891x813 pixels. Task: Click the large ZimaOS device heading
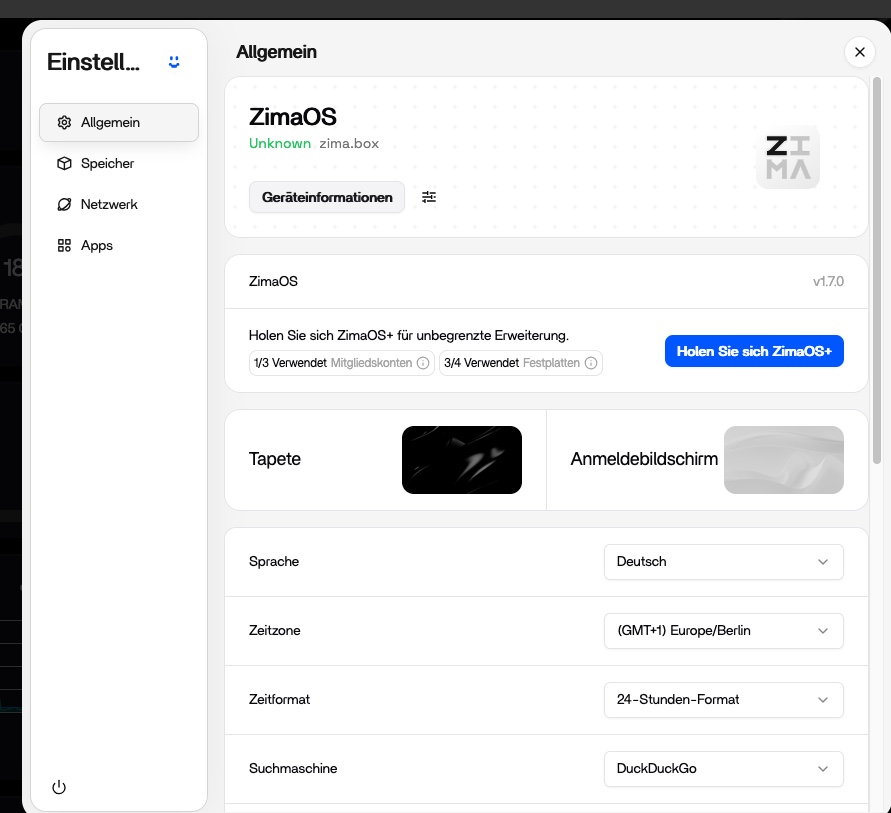[293, 117]
